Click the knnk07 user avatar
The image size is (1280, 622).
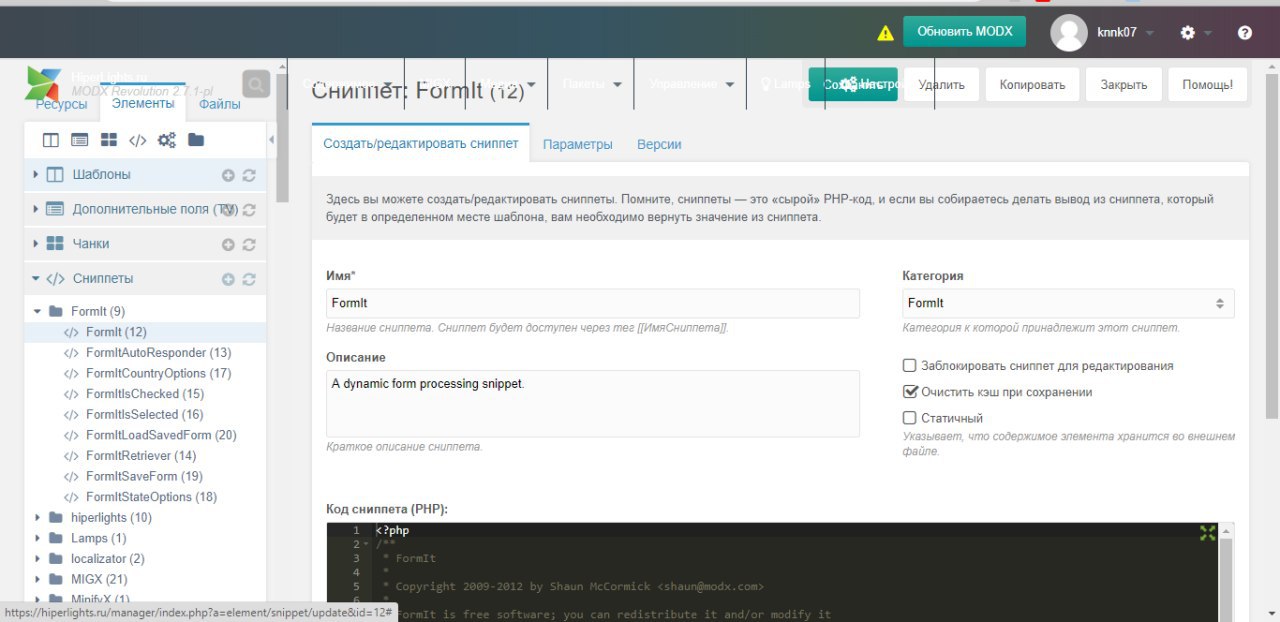tap(1068, 33)
